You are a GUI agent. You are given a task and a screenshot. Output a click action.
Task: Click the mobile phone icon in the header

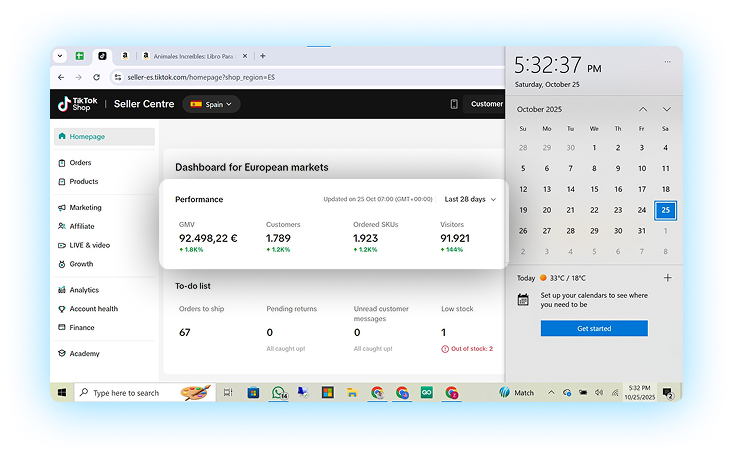(x=453, y=104)
